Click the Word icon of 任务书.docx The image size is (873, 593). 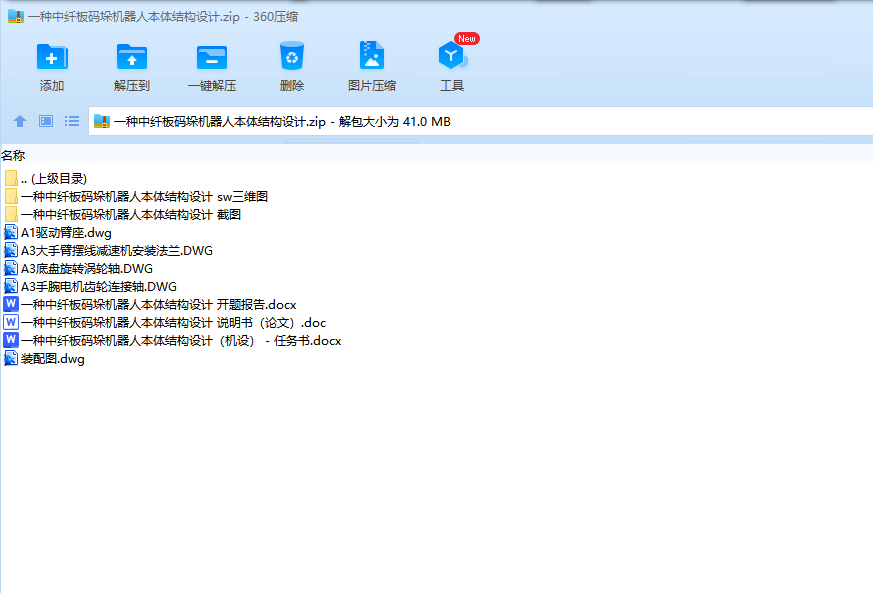pos(11,340)
